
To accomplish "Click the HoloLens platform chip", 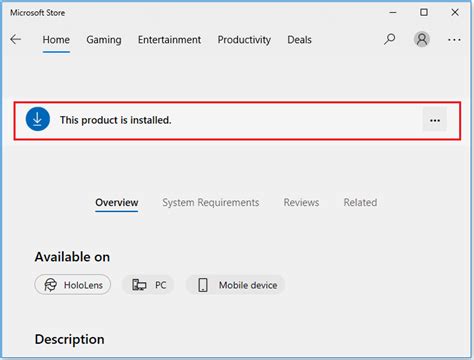I will click(73, 285).
